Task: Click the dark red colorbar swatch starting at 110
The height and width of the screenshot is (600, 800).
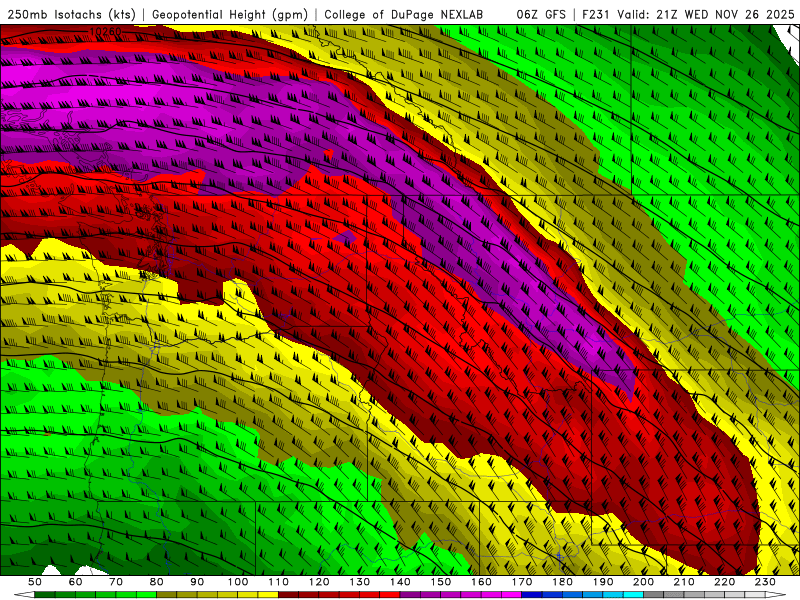Action: click(x=288, y=594)
